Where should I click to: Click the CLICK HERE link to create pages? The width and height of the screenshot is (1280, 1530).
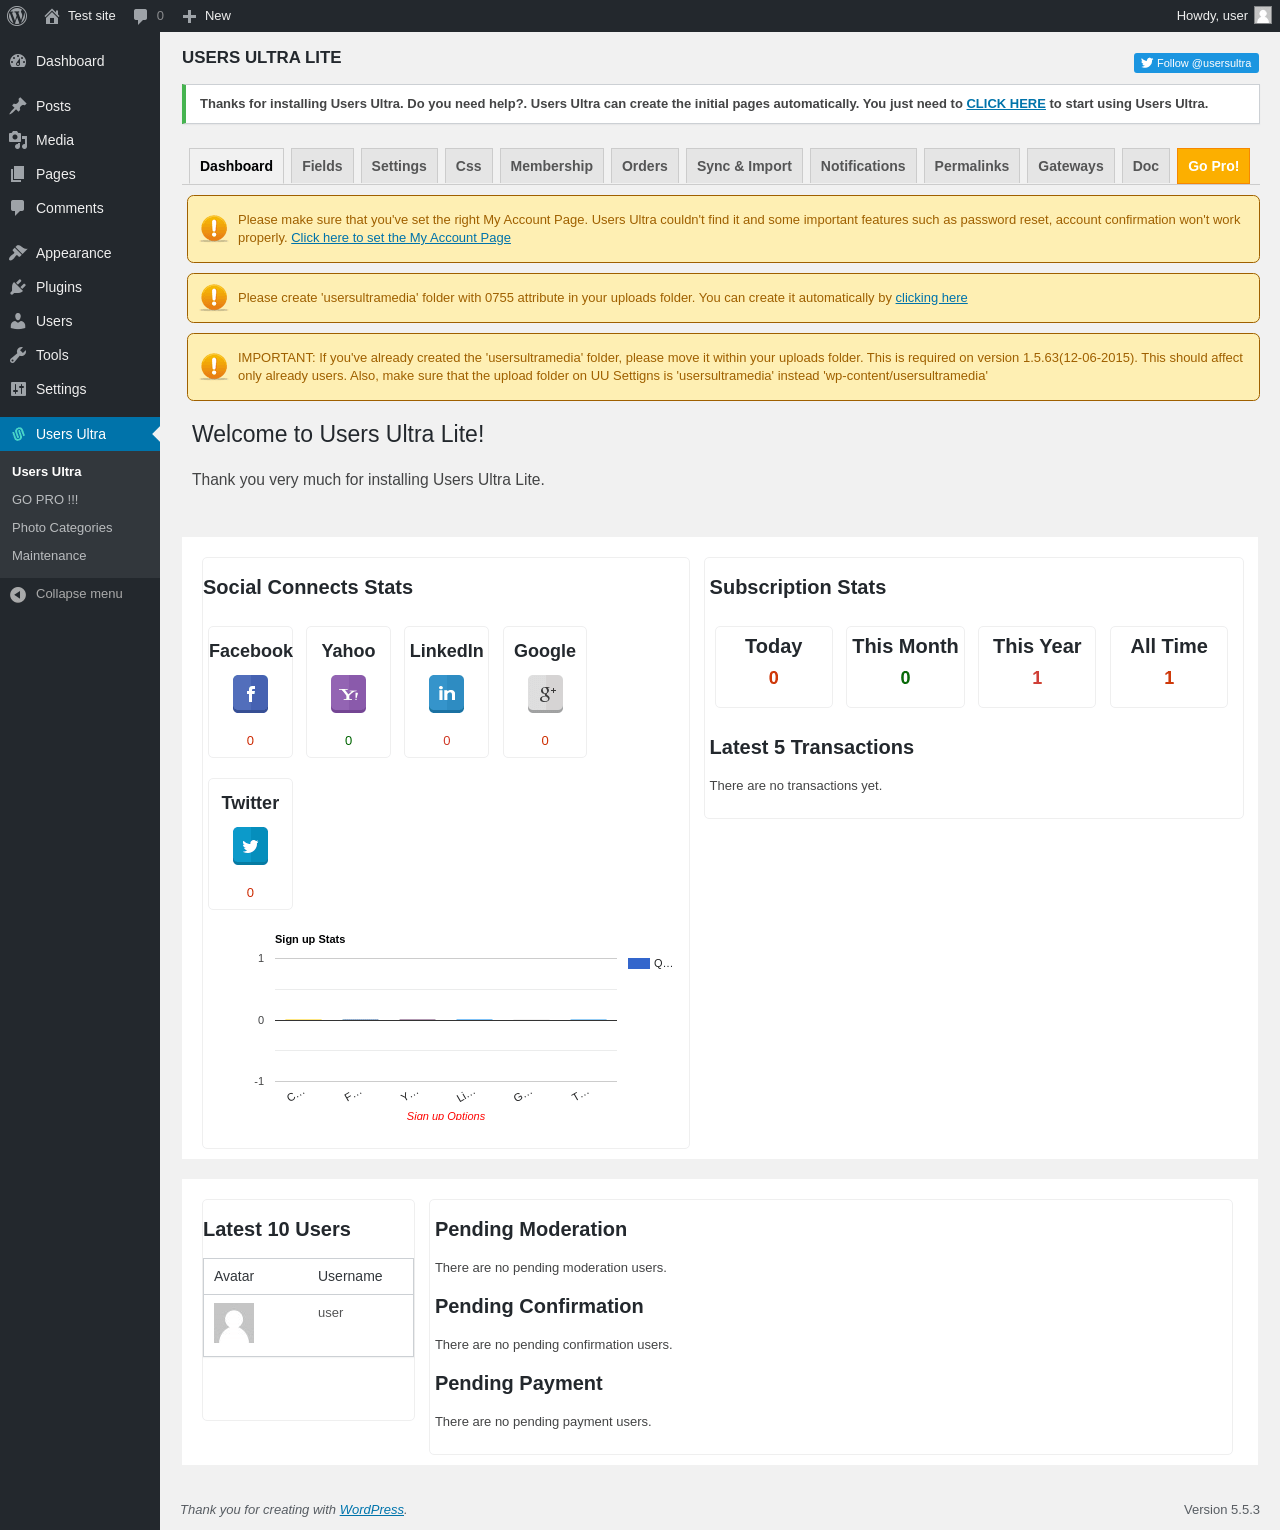pyautogui.click(x=1006, y=104)
